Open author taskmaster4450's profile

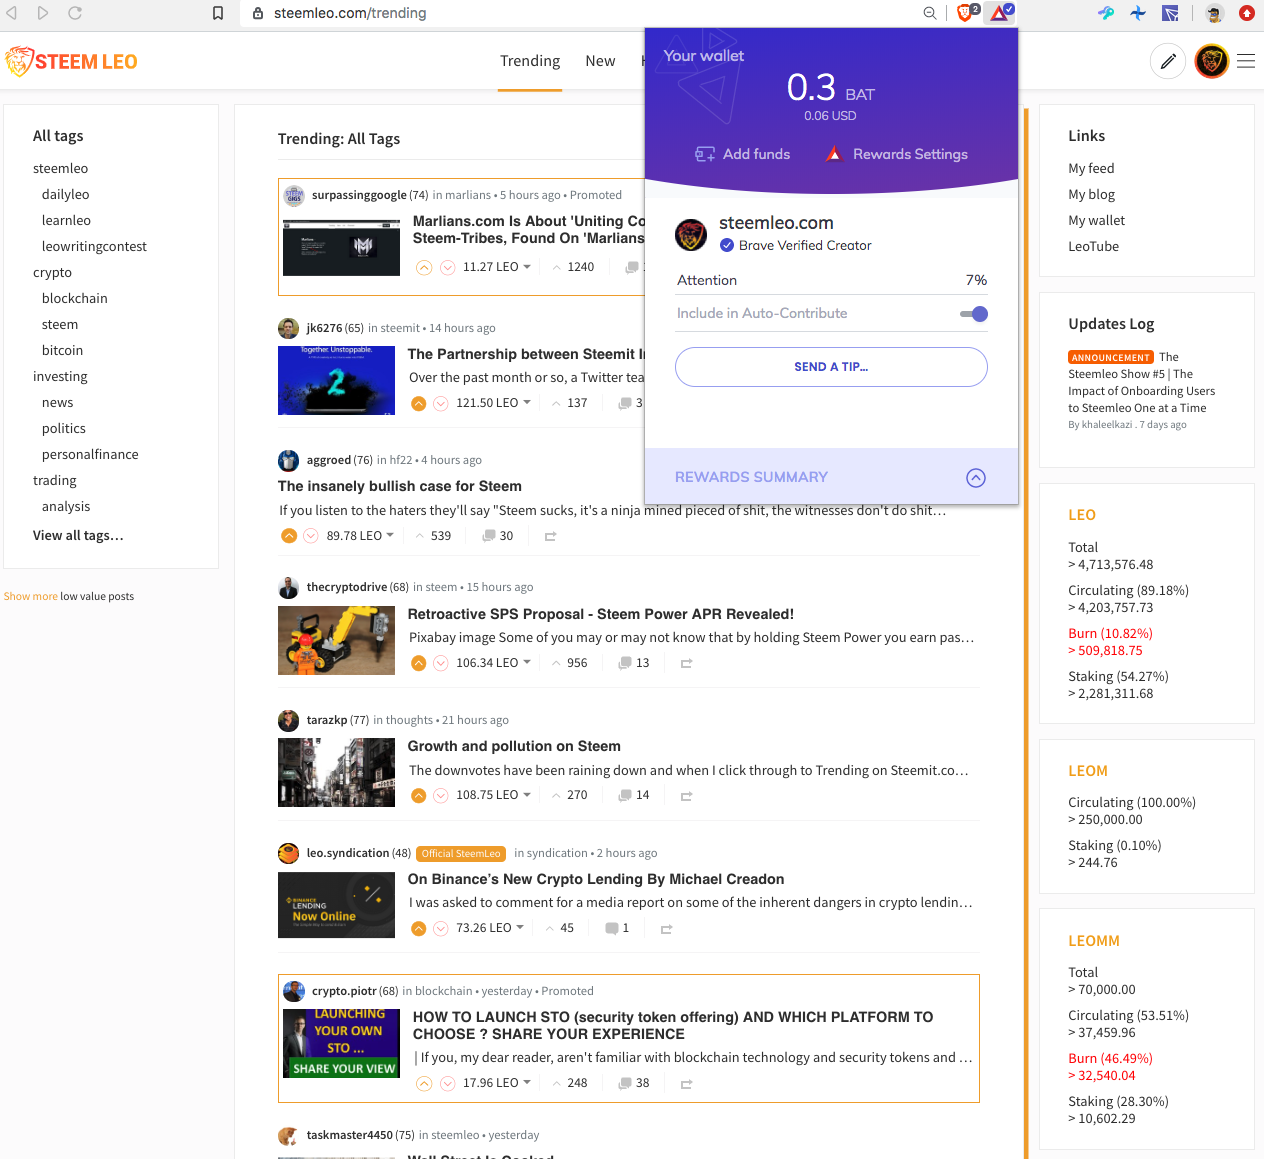tap(349, 1135)
